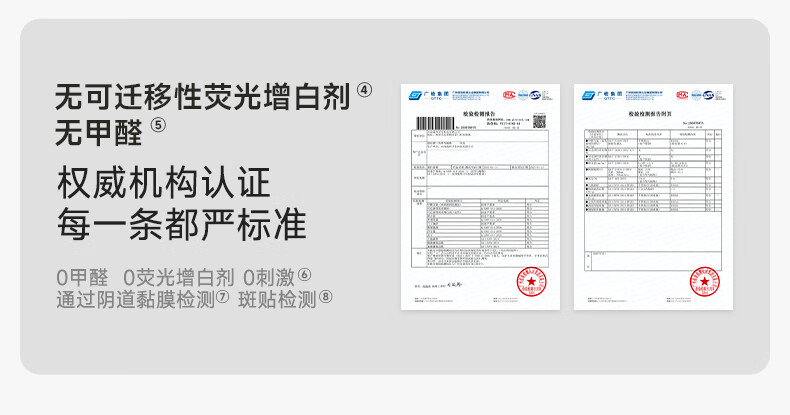Click the 0甲醛 gray label
The image size is (790, 415).
click(x=82, y=278)
